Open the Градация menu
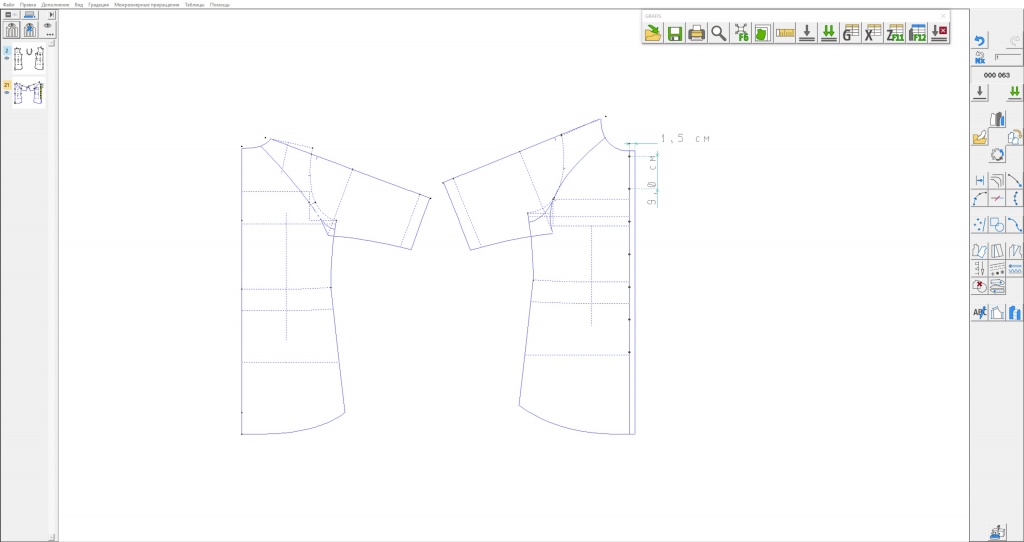Image resolution: width=1024 pixels, height=542 pixels. coord(98,5)
